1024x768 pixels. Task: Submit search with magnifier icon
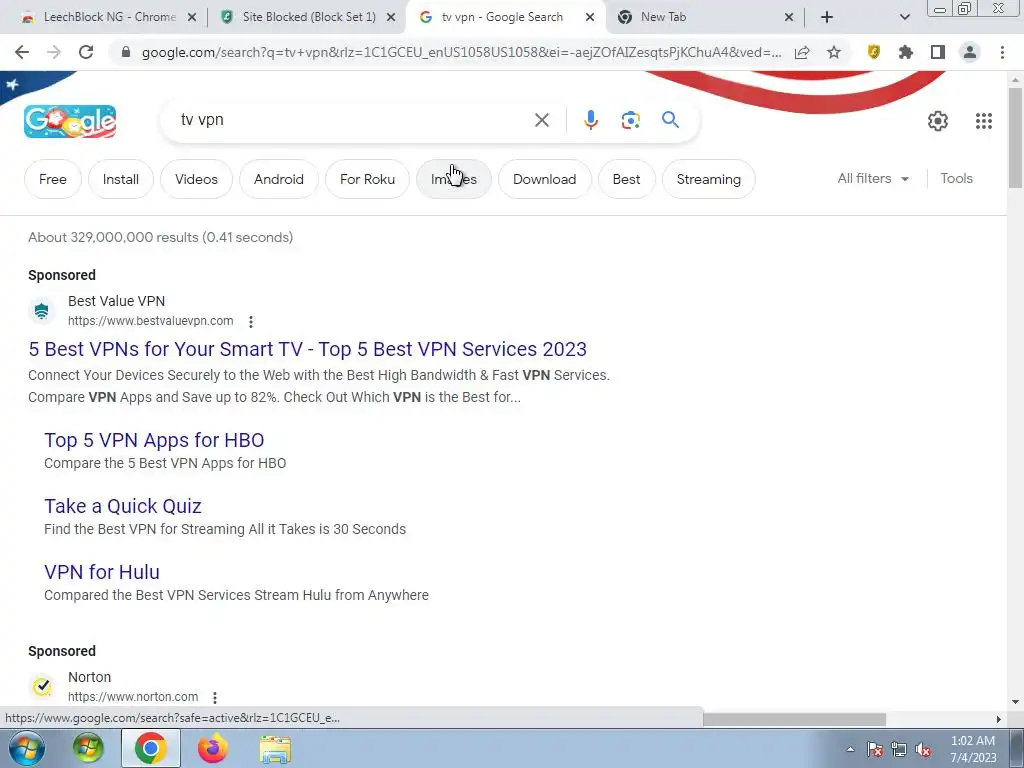coord(670,120)
